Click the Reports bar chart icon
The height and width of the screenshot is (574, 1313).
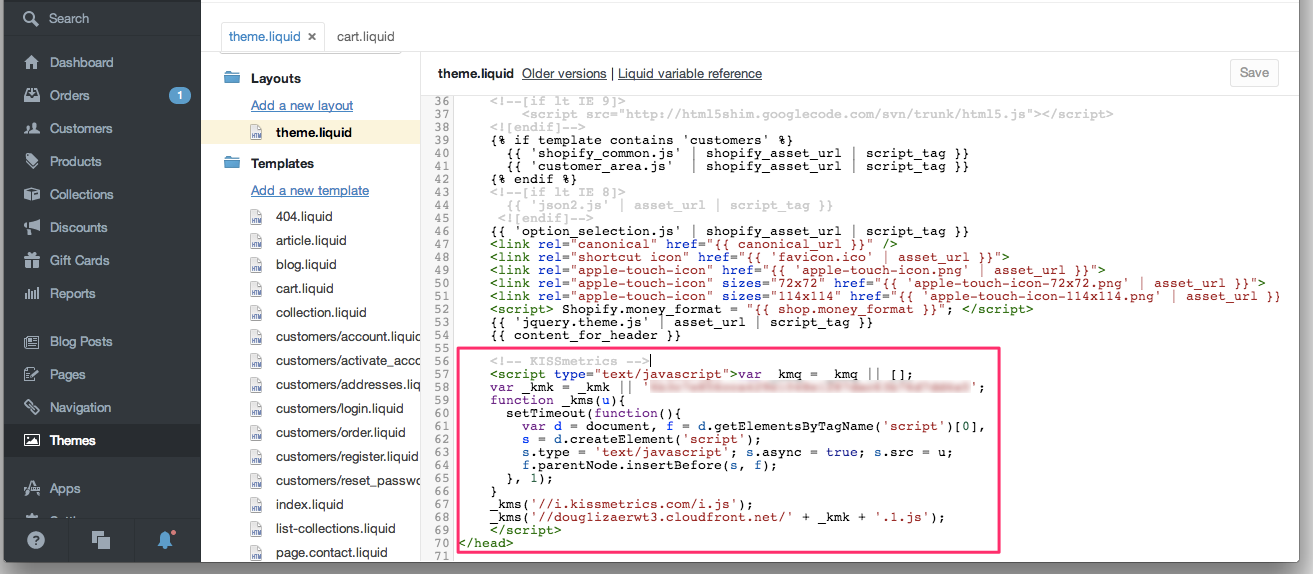[32, 293]
